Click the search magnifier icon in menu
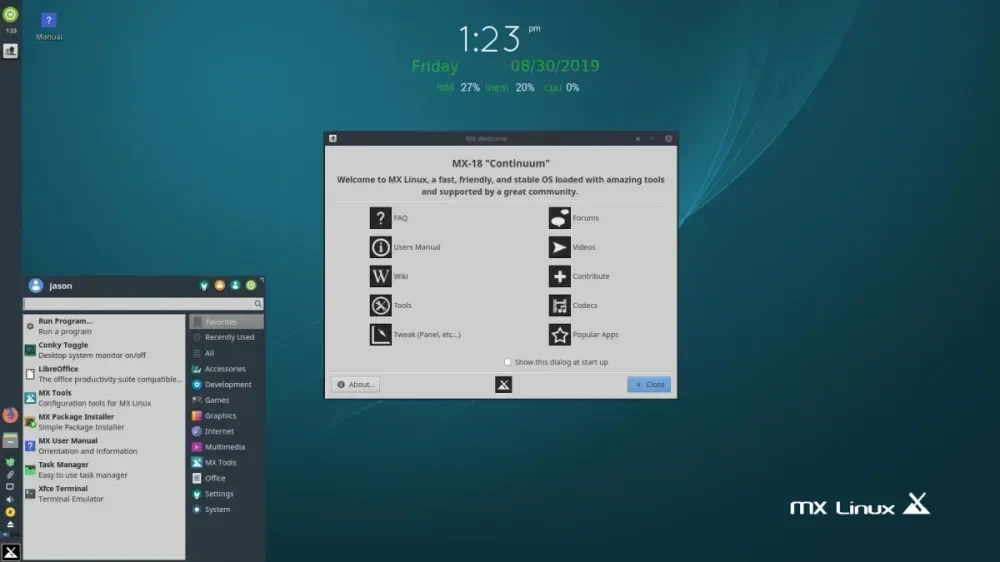1000x562 pixels. click(258, 304)
